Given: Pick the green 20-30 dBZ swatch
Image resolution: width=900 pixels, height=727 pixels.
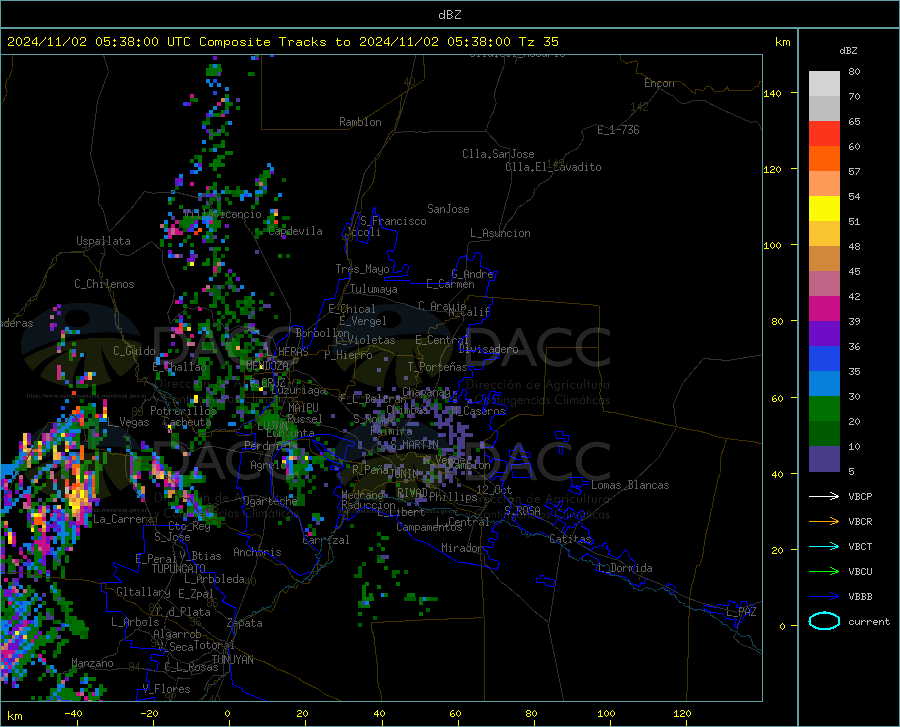Looking at the screenshot, I should [824, 409].
